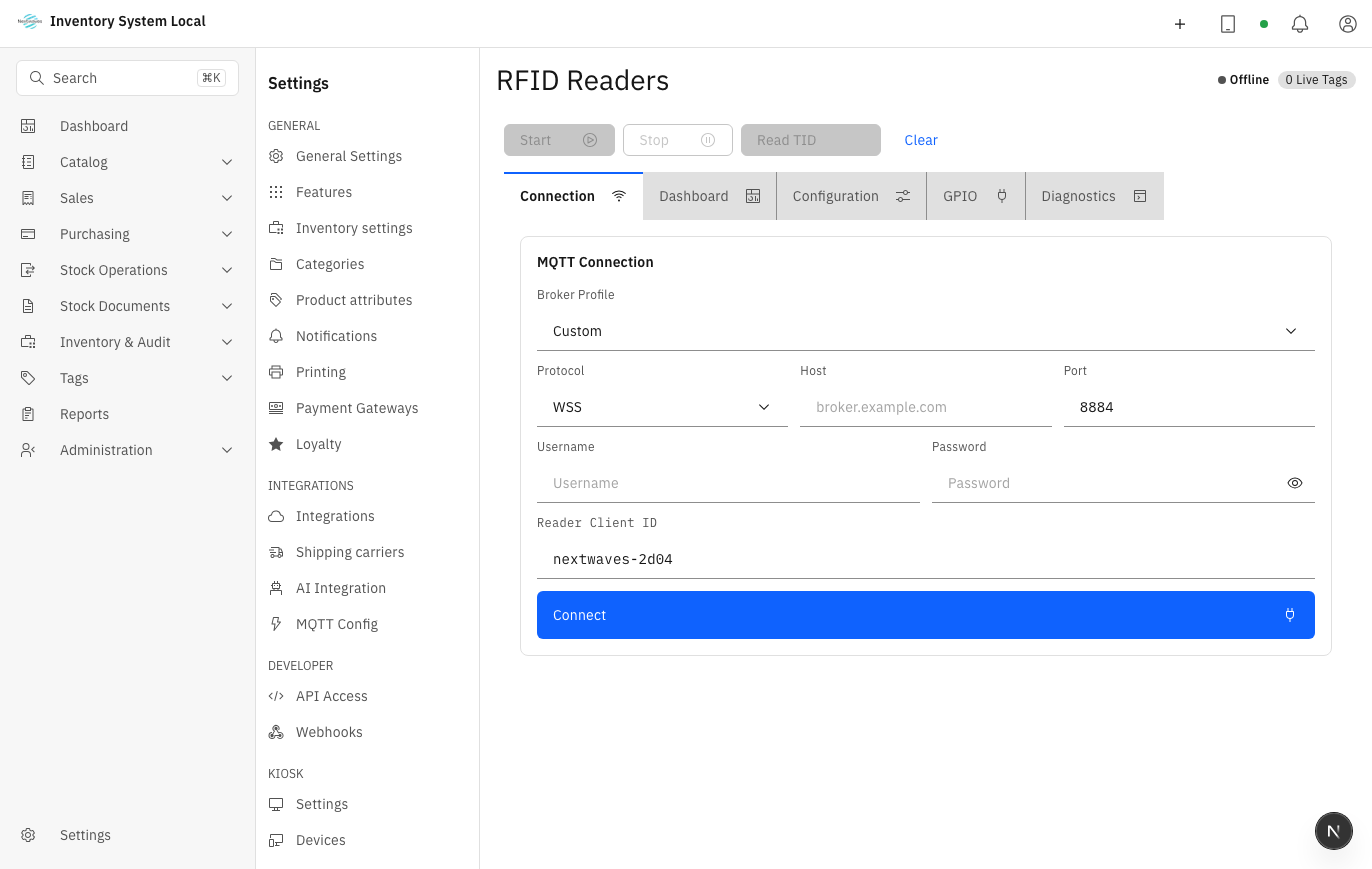
Task: Click the Stop button
Action: [678, 140]
